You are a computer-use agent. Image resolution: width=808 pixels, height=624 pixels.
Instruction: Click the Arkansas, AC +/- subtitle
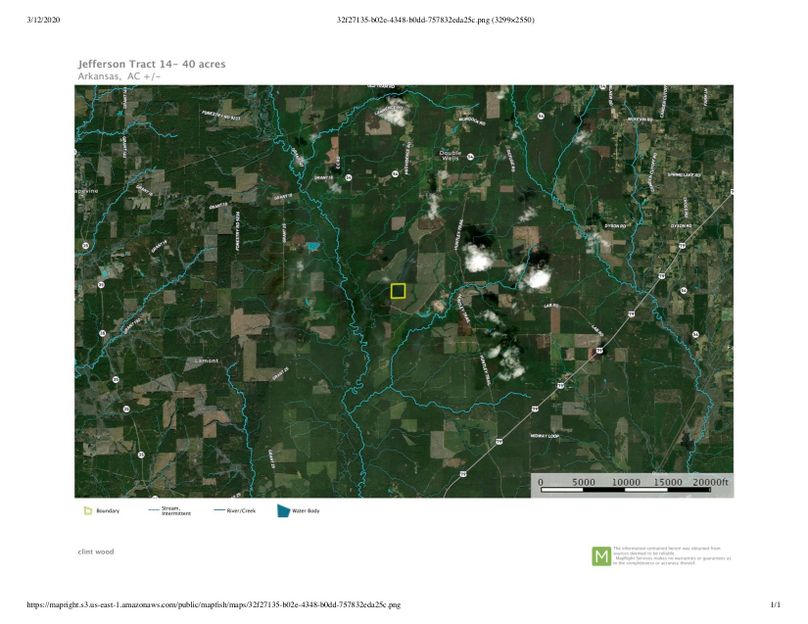(x=119, y=76)
